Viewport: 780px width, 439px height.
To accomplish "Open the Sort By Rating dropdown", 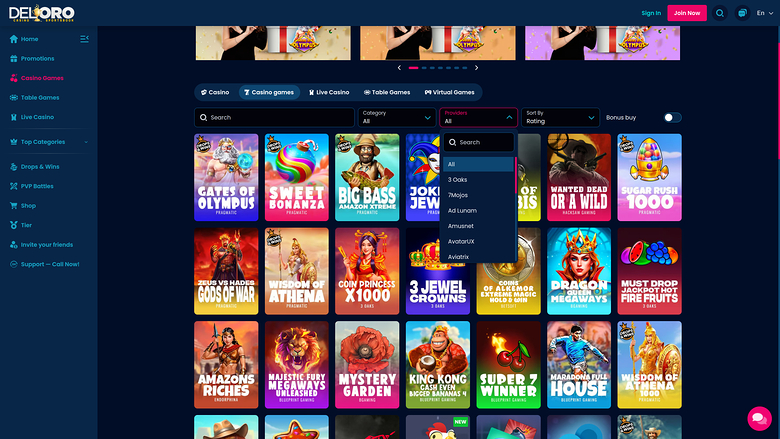I will [x=560, y=117].
